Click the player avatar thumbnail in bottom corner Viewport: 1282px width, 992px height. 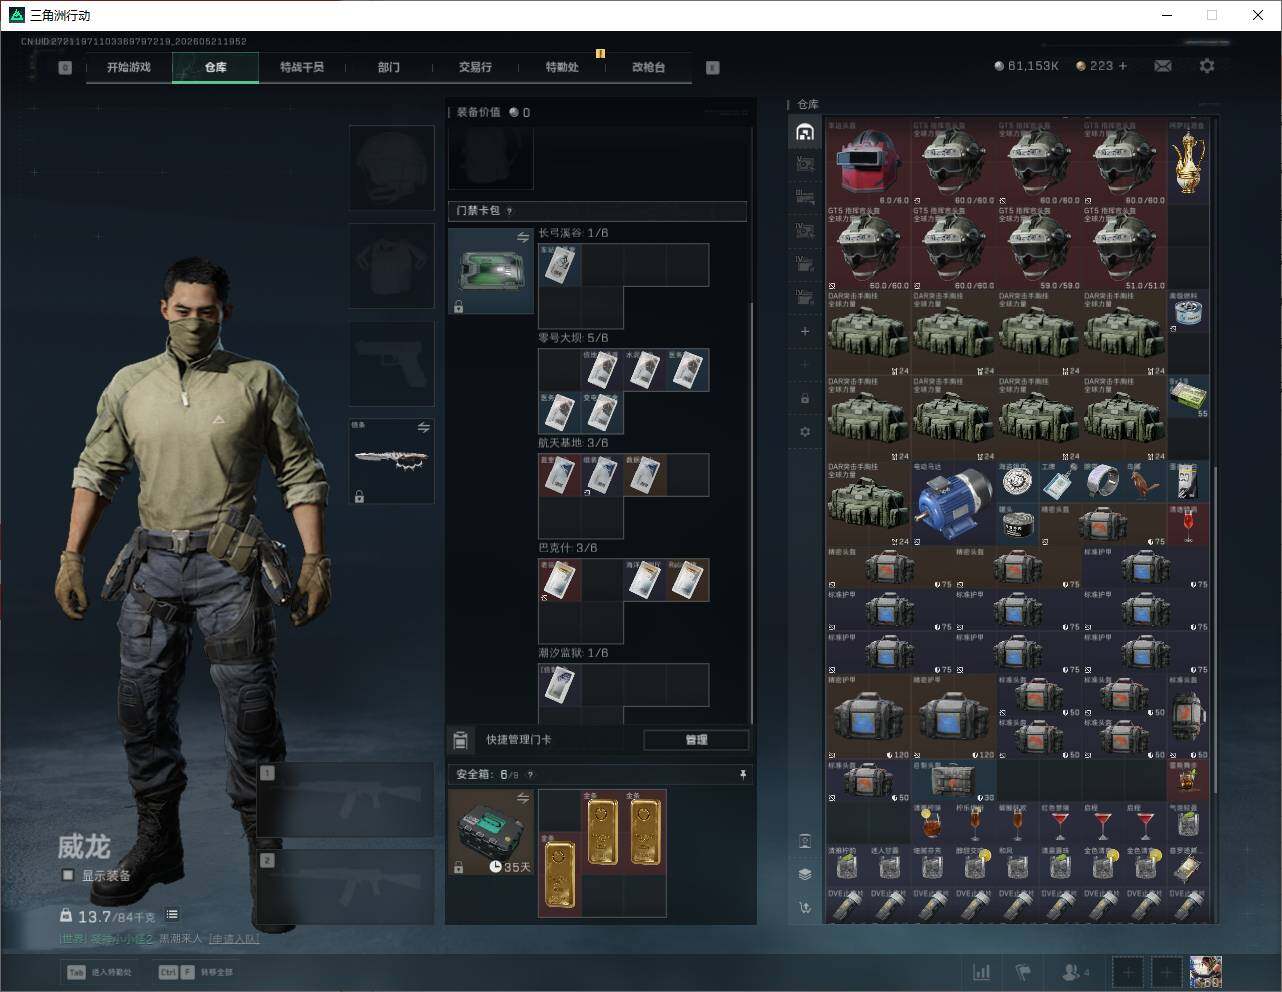click(1206, 972)
